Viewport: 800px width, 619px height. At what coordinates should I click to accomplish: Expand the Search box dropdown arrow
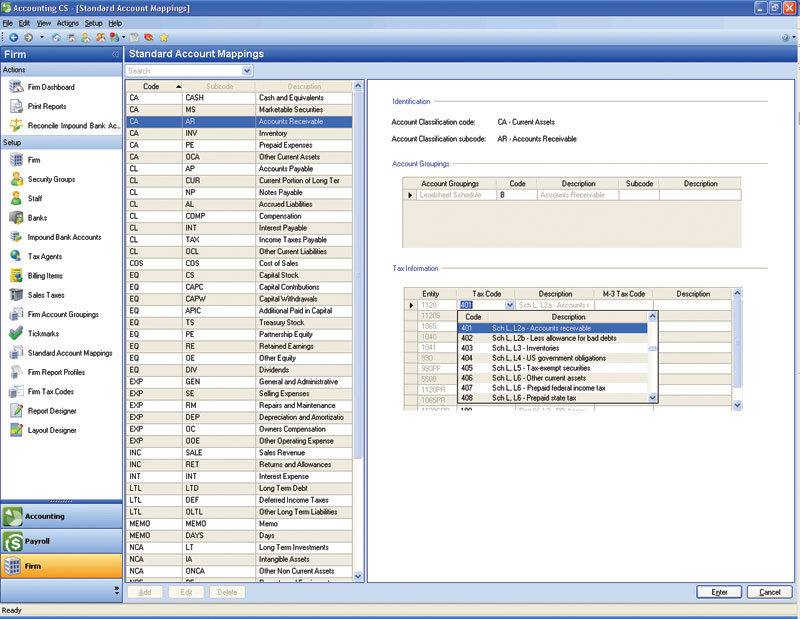pos(247,71)
